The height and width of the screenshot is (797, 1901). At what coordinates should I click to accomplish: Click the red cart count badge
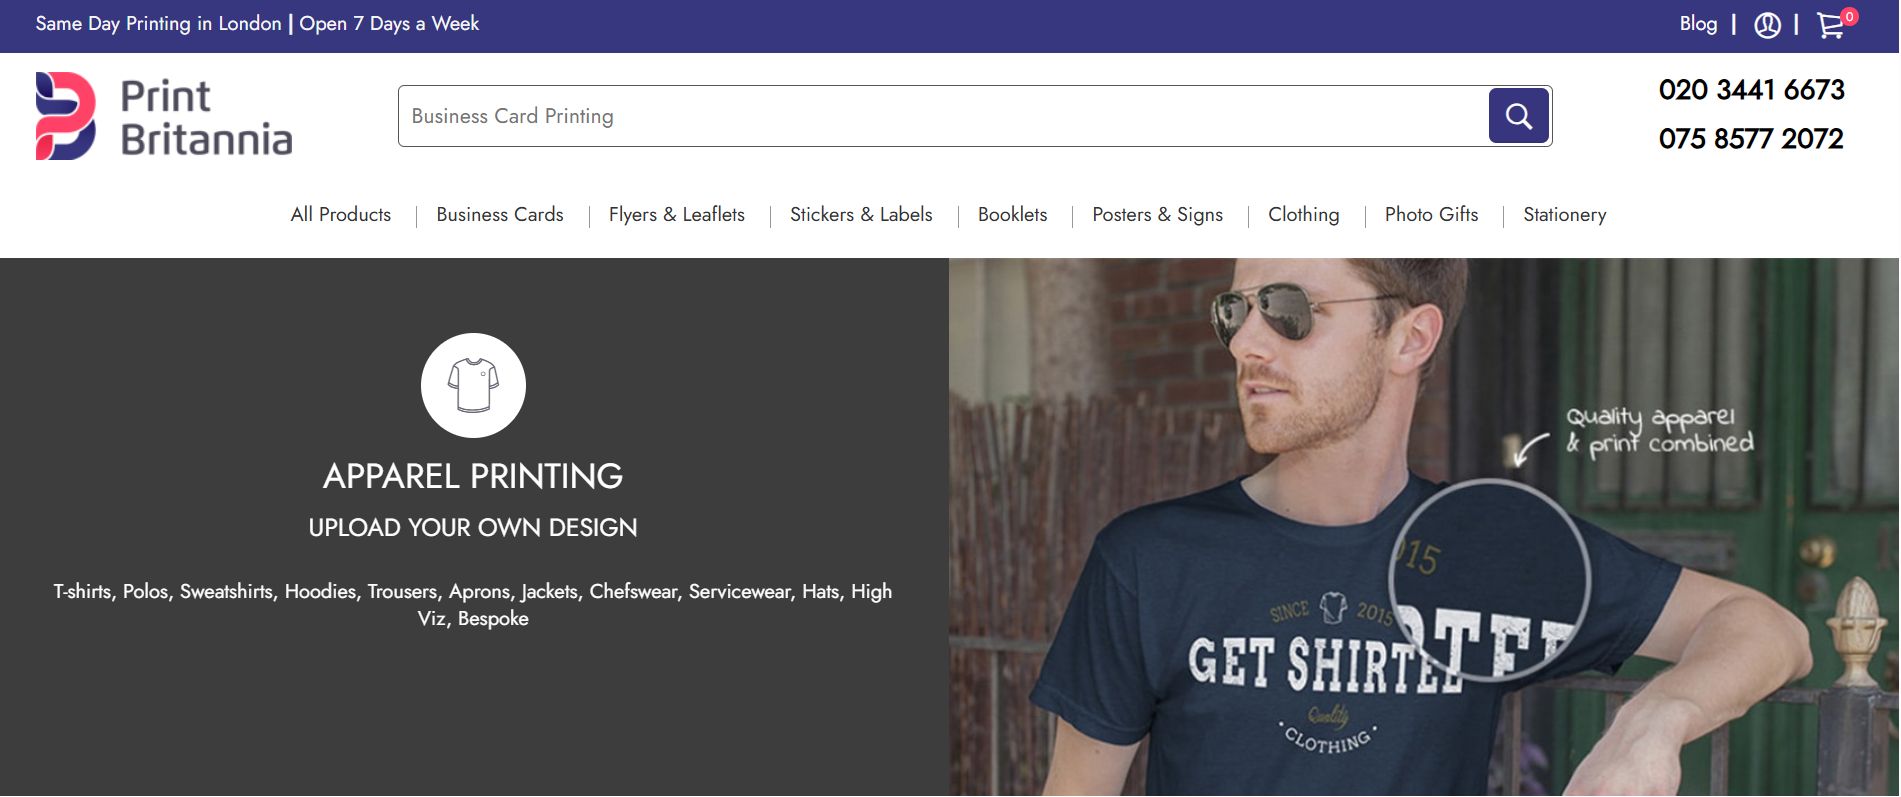pos(1849,16)
